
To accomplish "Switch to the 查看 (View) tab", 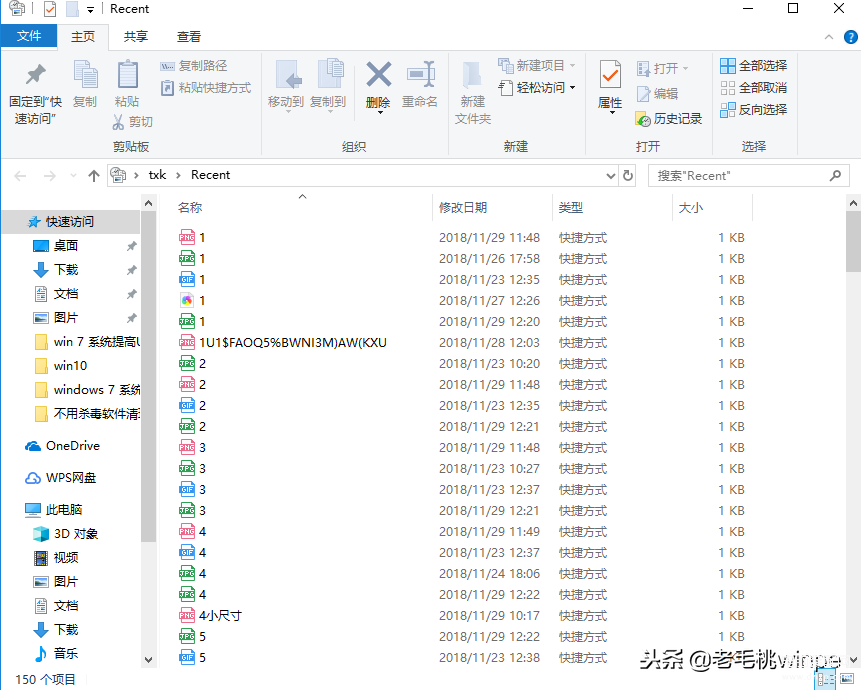I will coord(188,37).
